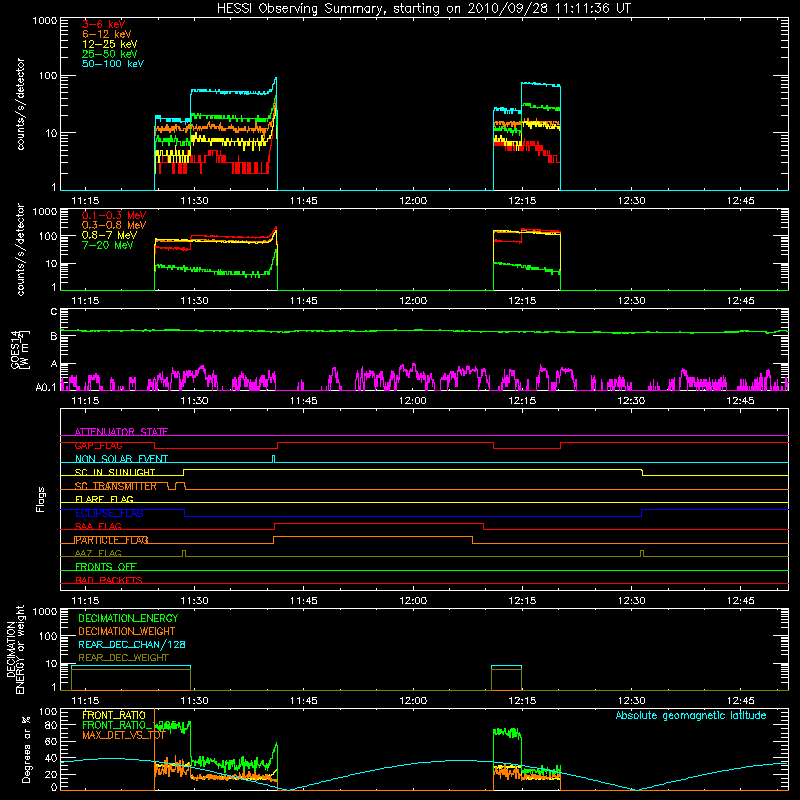Click the HESSI Observing Summary plot title
The width and height of the screenshot is (800, 800).
click(x=423, y=8)
